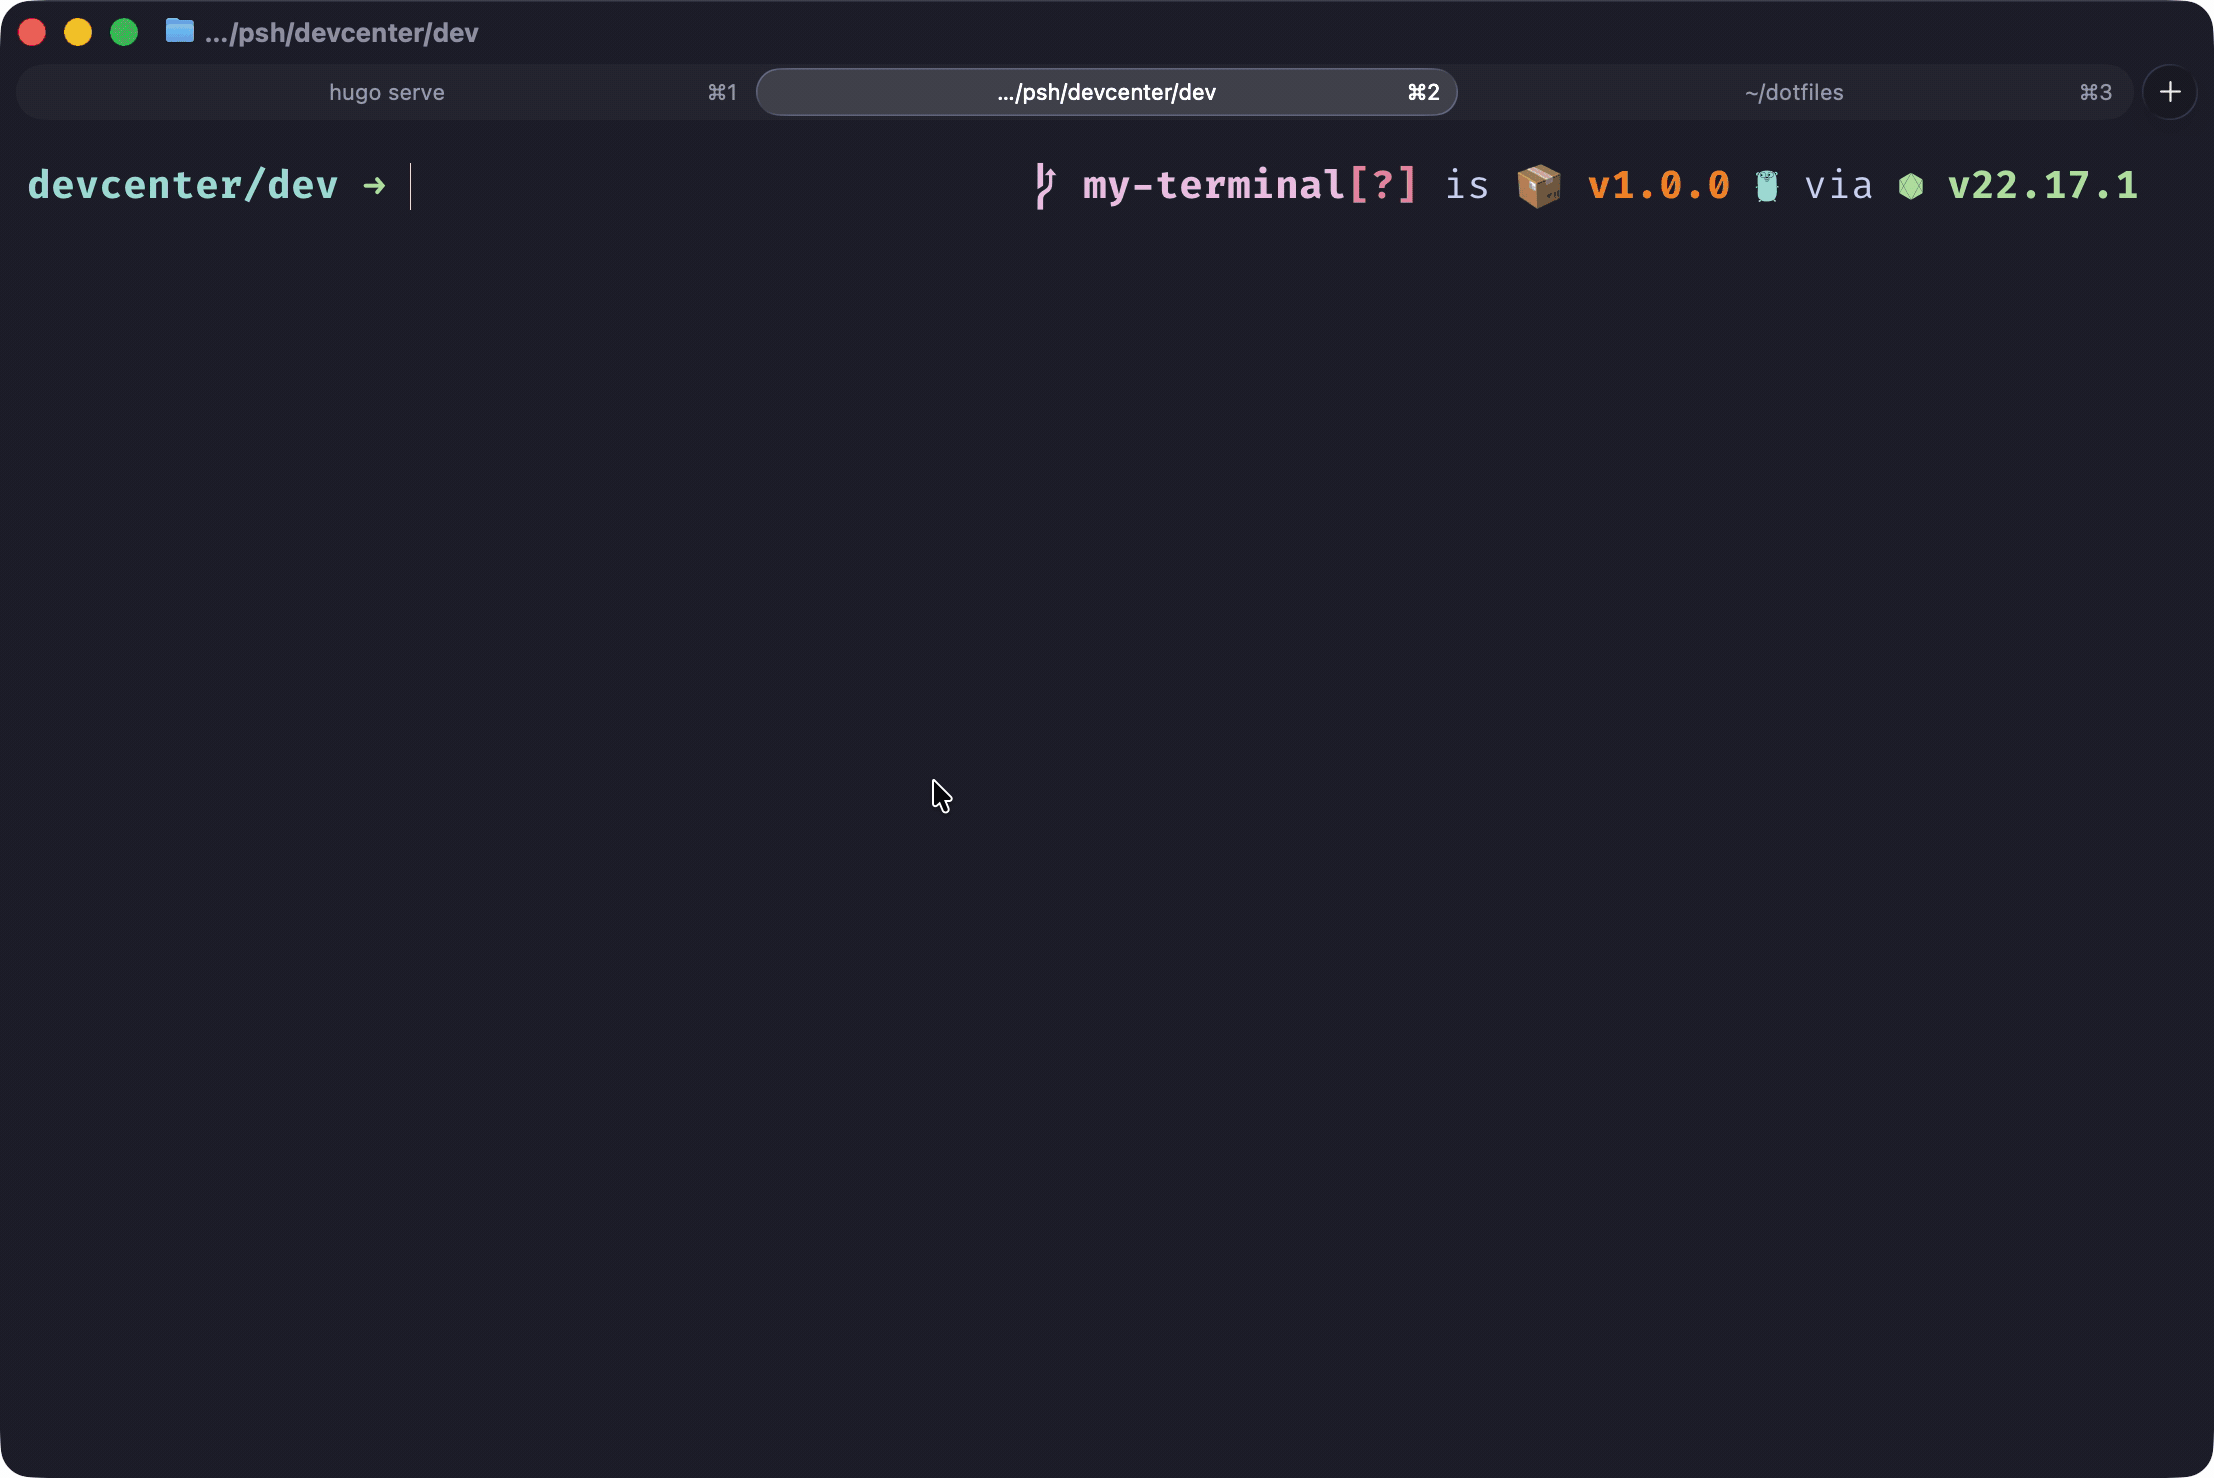Click the green Node.js hexagon icon
2214x1478 pixels.
(1910, 187)
